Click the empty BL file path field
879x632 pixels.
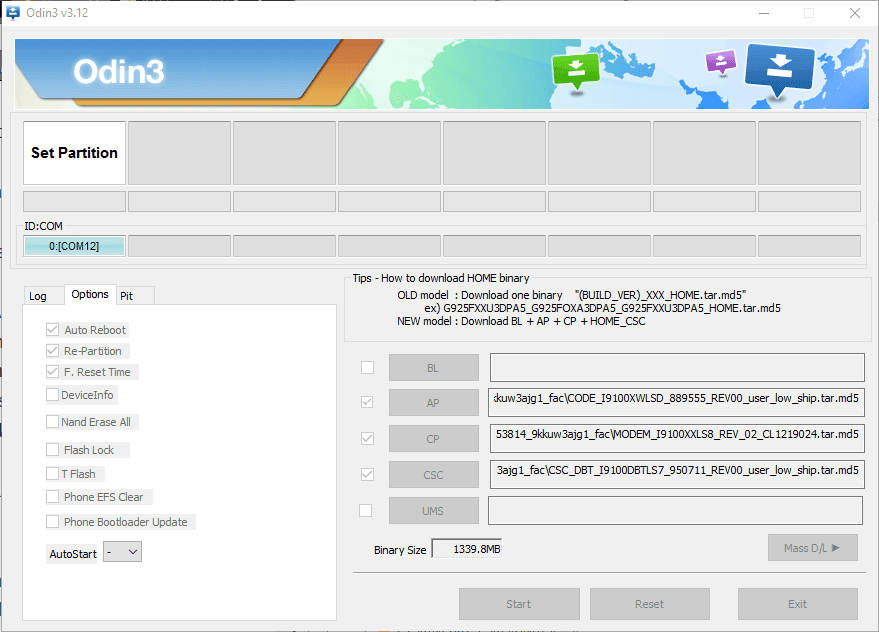point(677,367)
